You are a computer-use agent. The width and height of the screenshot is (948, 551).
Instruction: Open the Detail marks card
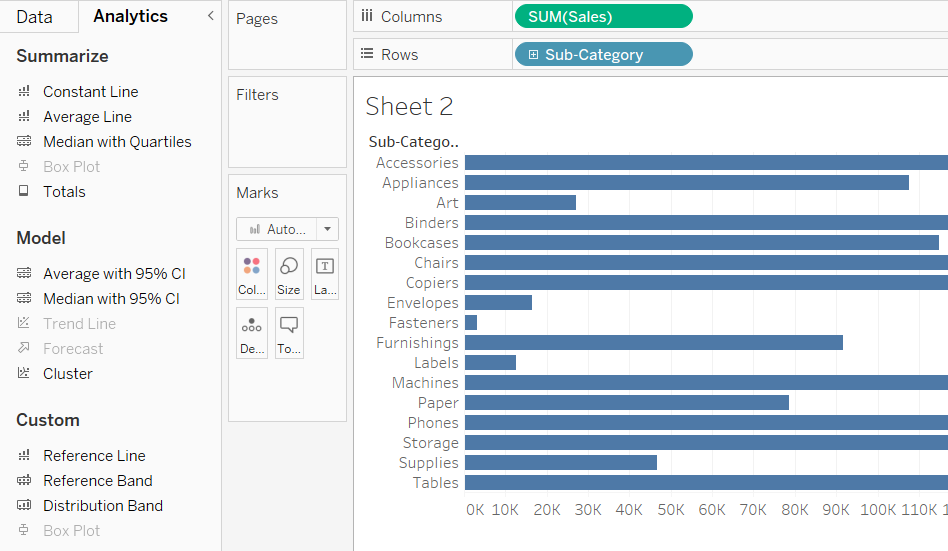(252, 333)
